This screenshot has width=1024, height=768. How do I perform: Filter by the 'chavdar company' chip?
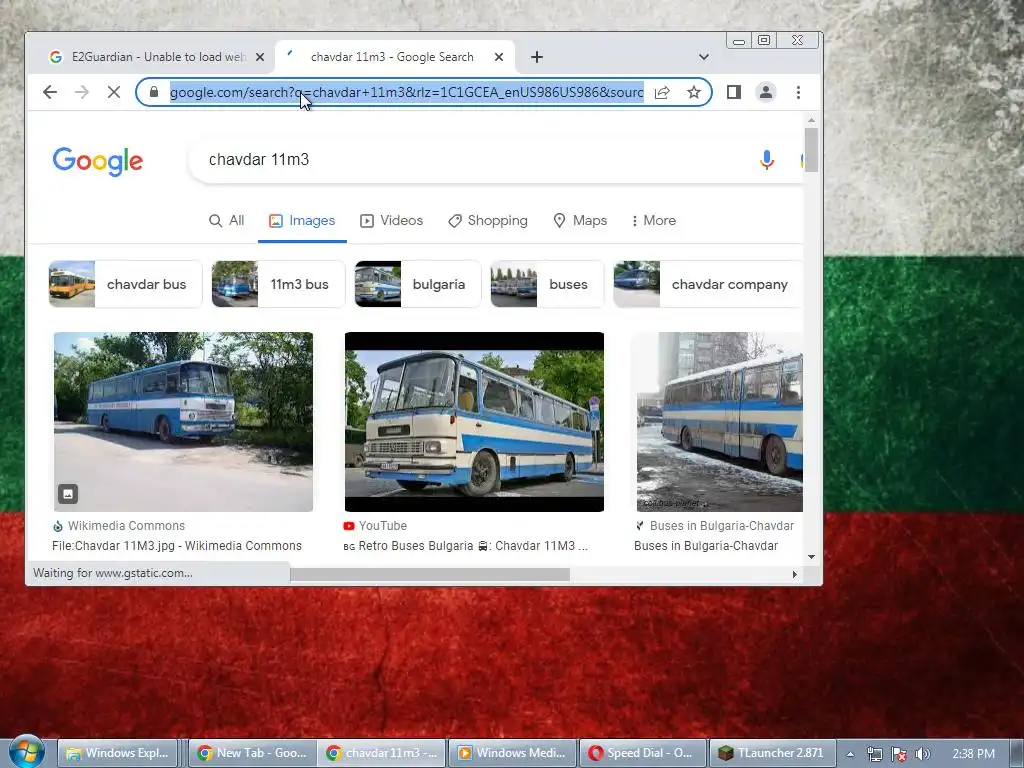[708, 284]
